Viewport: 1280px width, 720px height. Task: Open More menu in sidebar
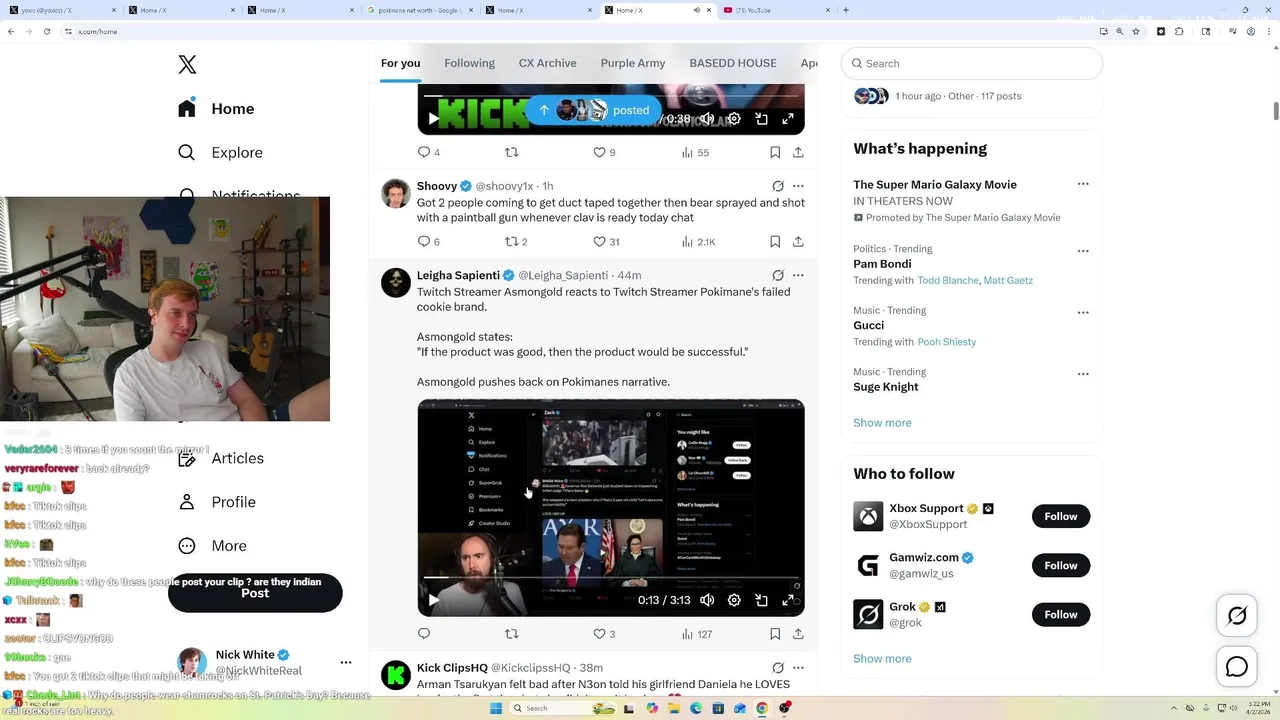coord(212,546)
